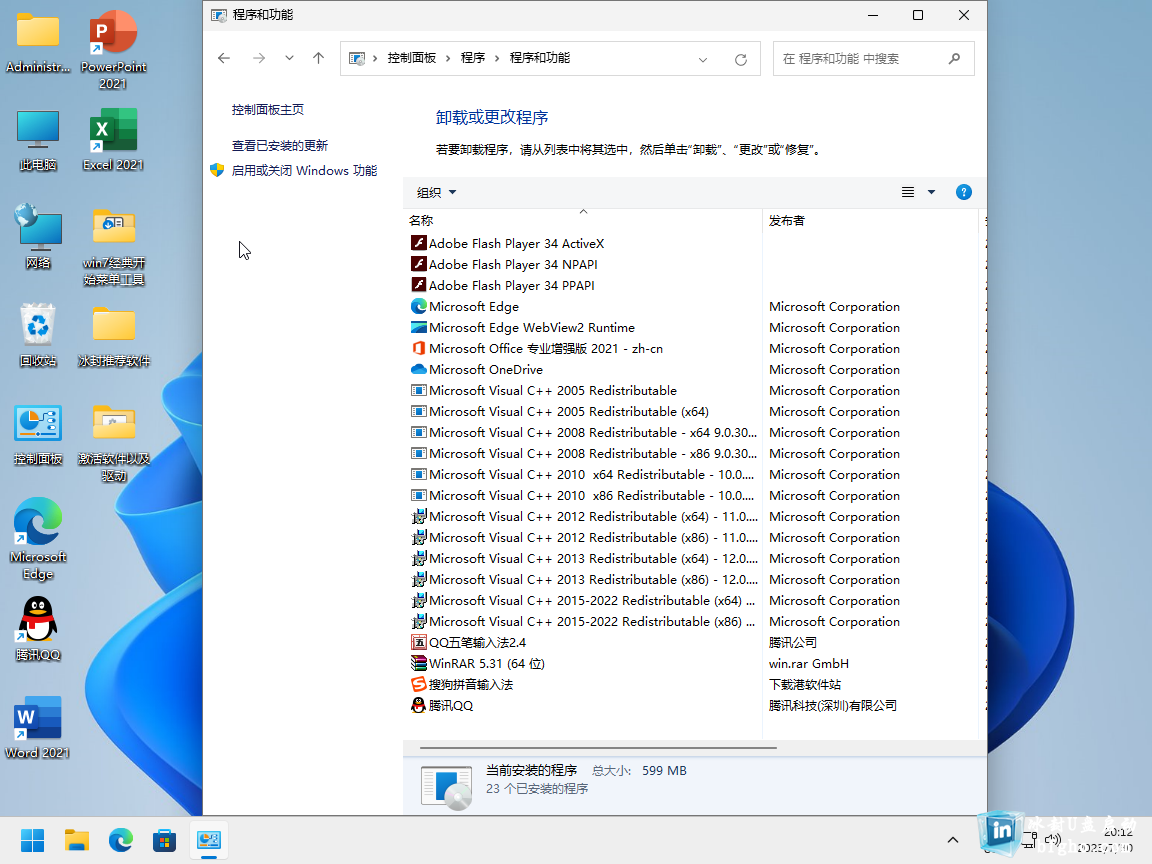
Task: Open 控制面板主页 link
Action: [267, 109]
